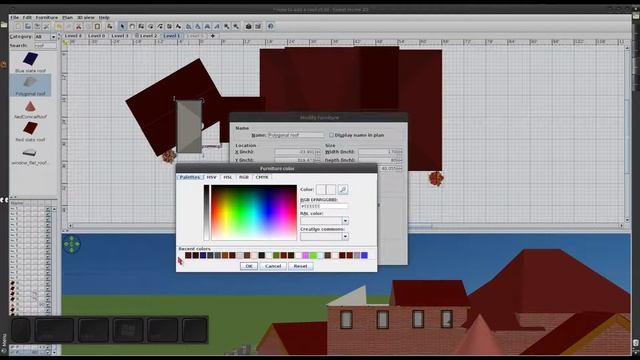Choose the Create rooms tool

150,26
